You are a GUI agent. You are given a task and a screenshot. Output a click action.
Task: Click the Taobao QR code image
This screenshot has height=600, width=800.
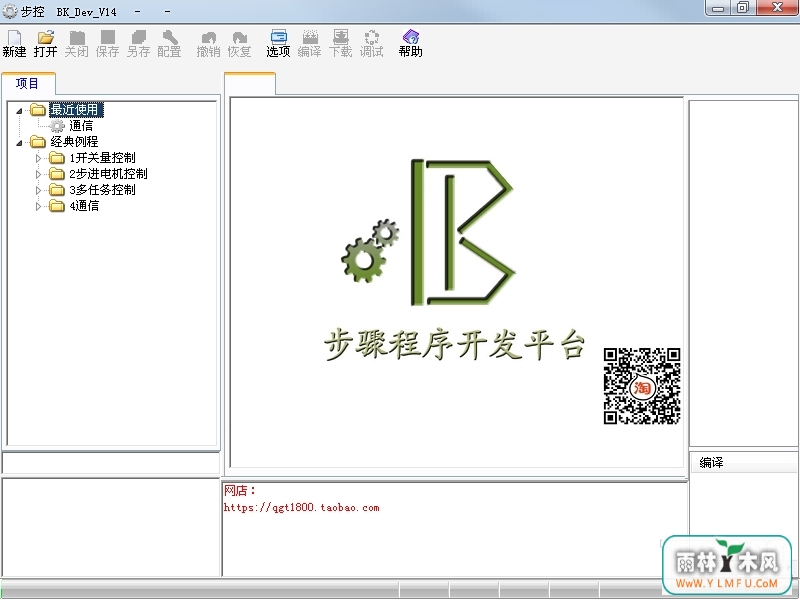click(642, 386)
